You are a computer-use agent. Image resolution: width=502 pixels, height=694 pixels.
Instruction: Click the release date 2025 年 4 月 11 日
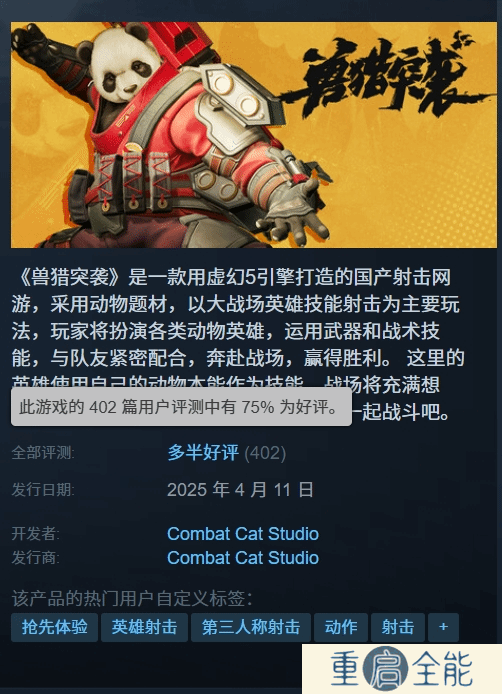click(240, 490)
